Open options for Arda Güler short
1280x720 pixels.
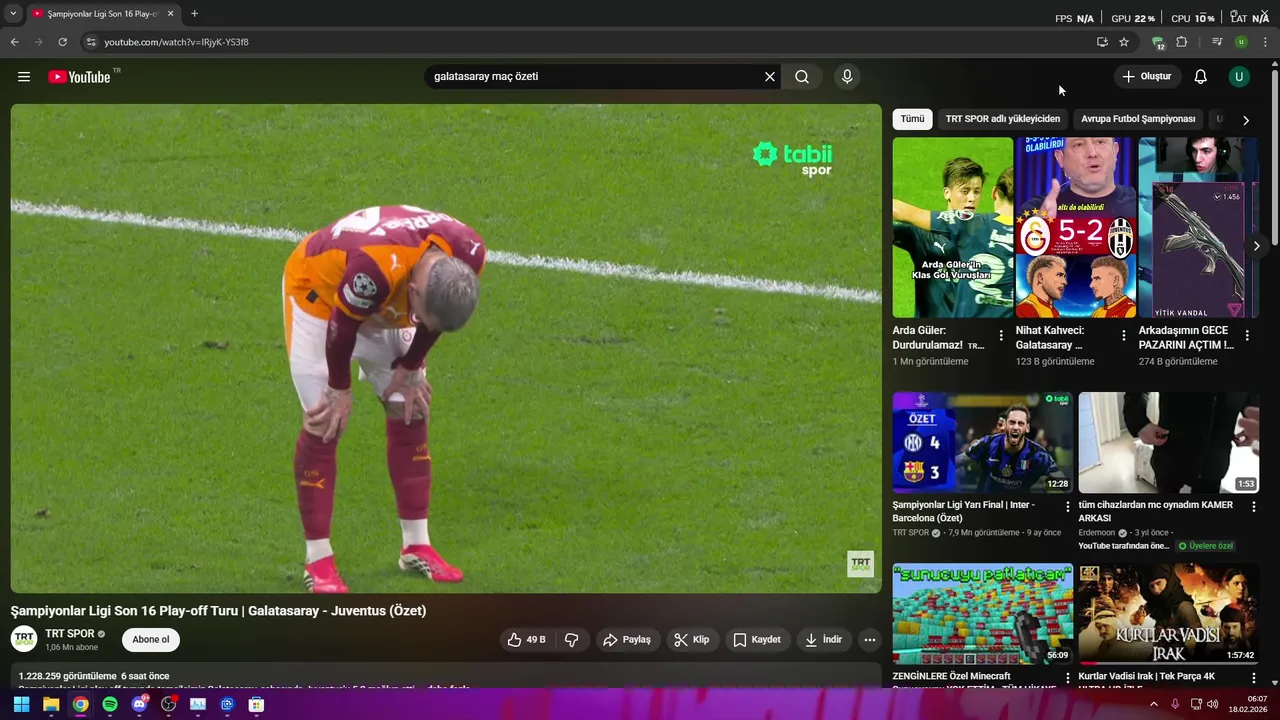tap(1001, 336)
